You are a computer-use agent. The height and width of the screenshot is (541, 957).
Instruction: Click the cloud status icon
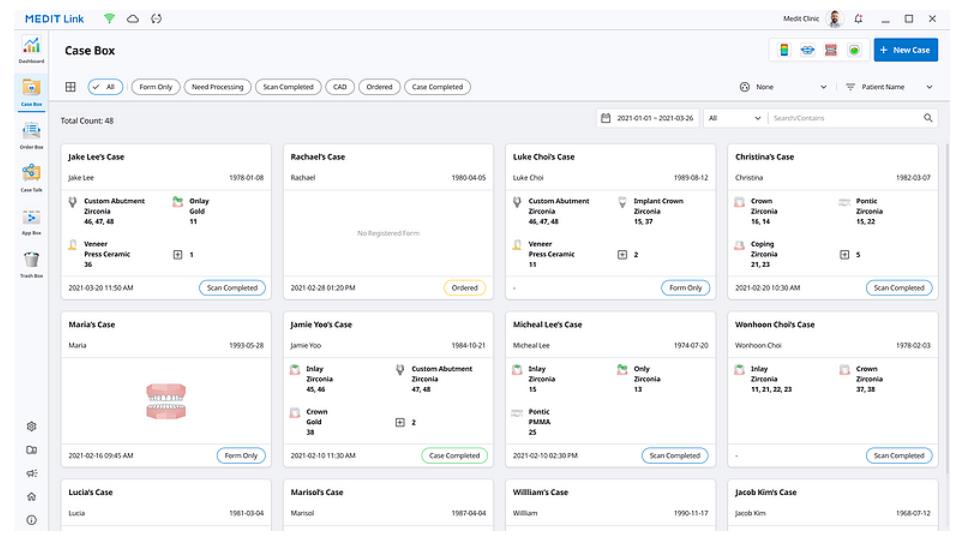point(132,18)
